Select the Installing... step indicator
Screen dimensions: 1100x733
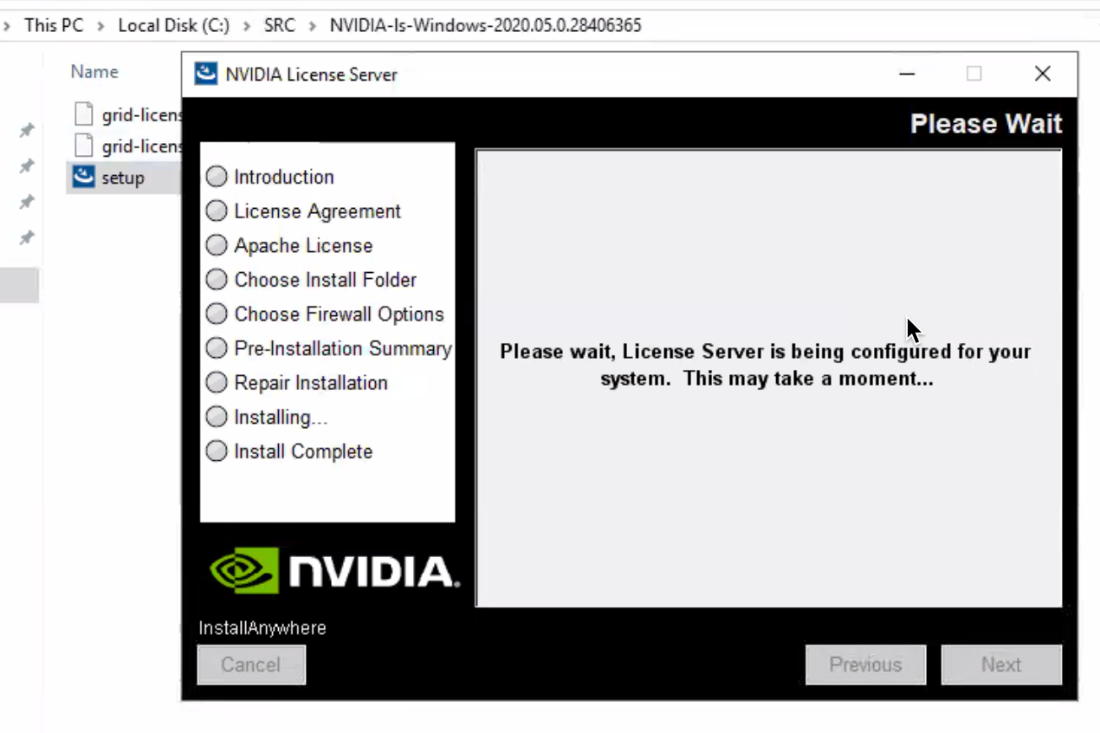click(x=217, y=417)
